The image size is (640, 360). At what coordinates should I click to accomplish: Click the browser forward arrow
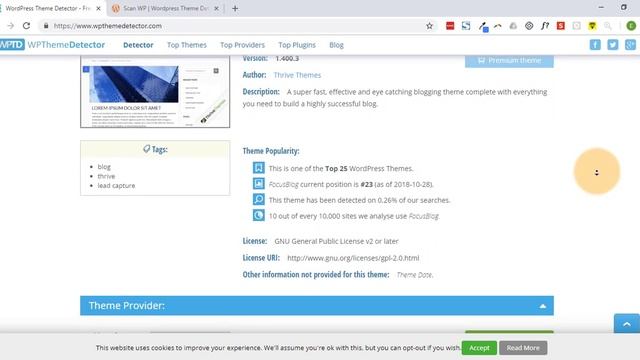[x=10, y=26]
